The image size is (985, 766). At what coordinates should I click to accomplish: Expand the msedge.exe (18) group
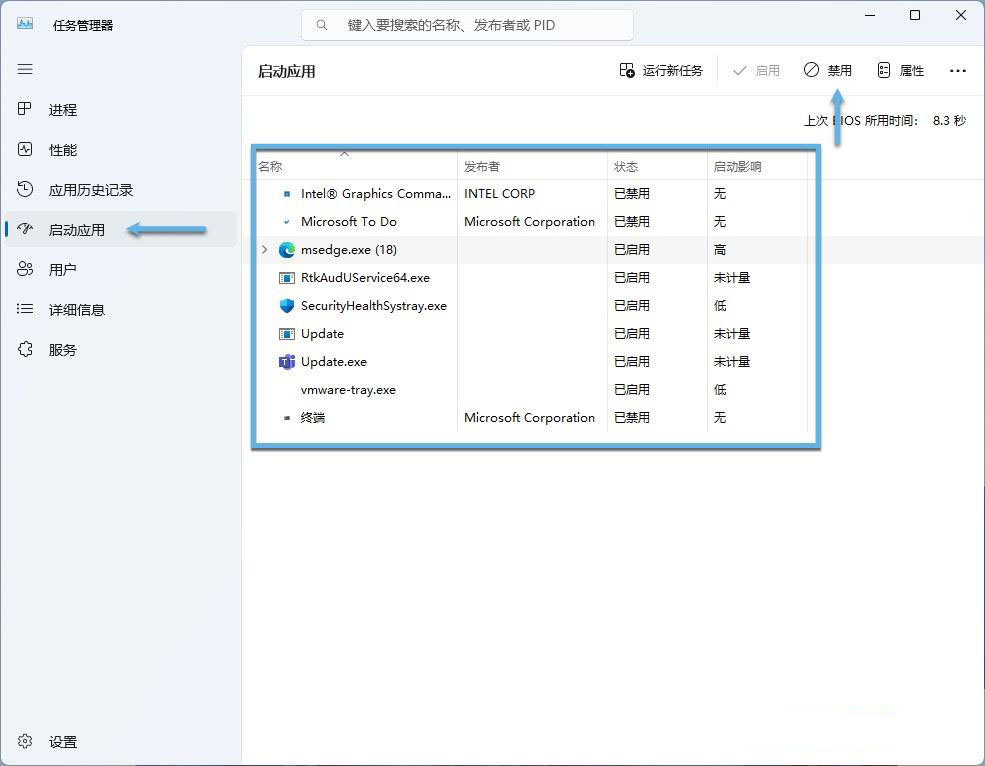[x=264, y=250]
